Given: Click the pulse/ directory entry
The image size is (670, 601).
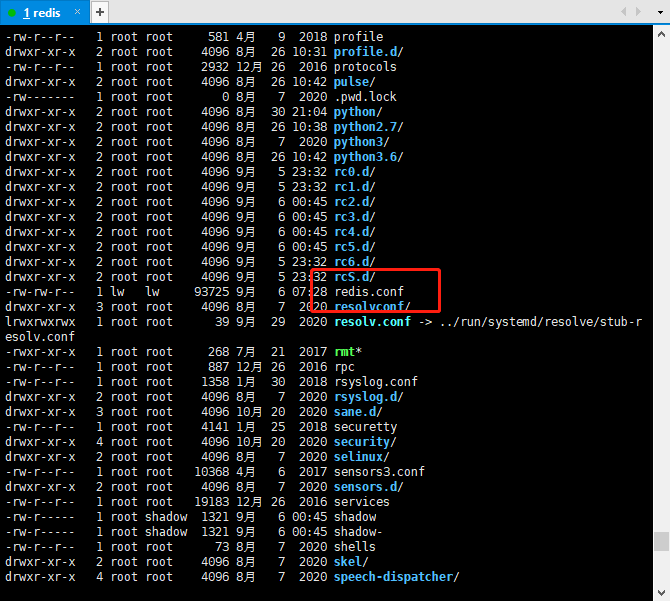Looking at the screenshot, I should coord(354,82).
